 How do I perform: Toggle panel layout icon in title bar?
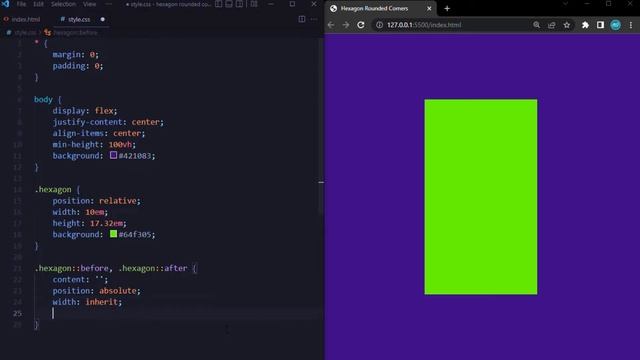point(229,4)
